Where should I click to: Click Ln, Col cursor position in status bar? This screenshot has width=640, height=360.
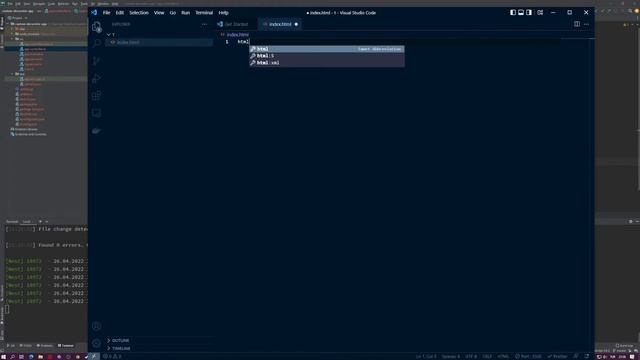[x=426, y=356]
